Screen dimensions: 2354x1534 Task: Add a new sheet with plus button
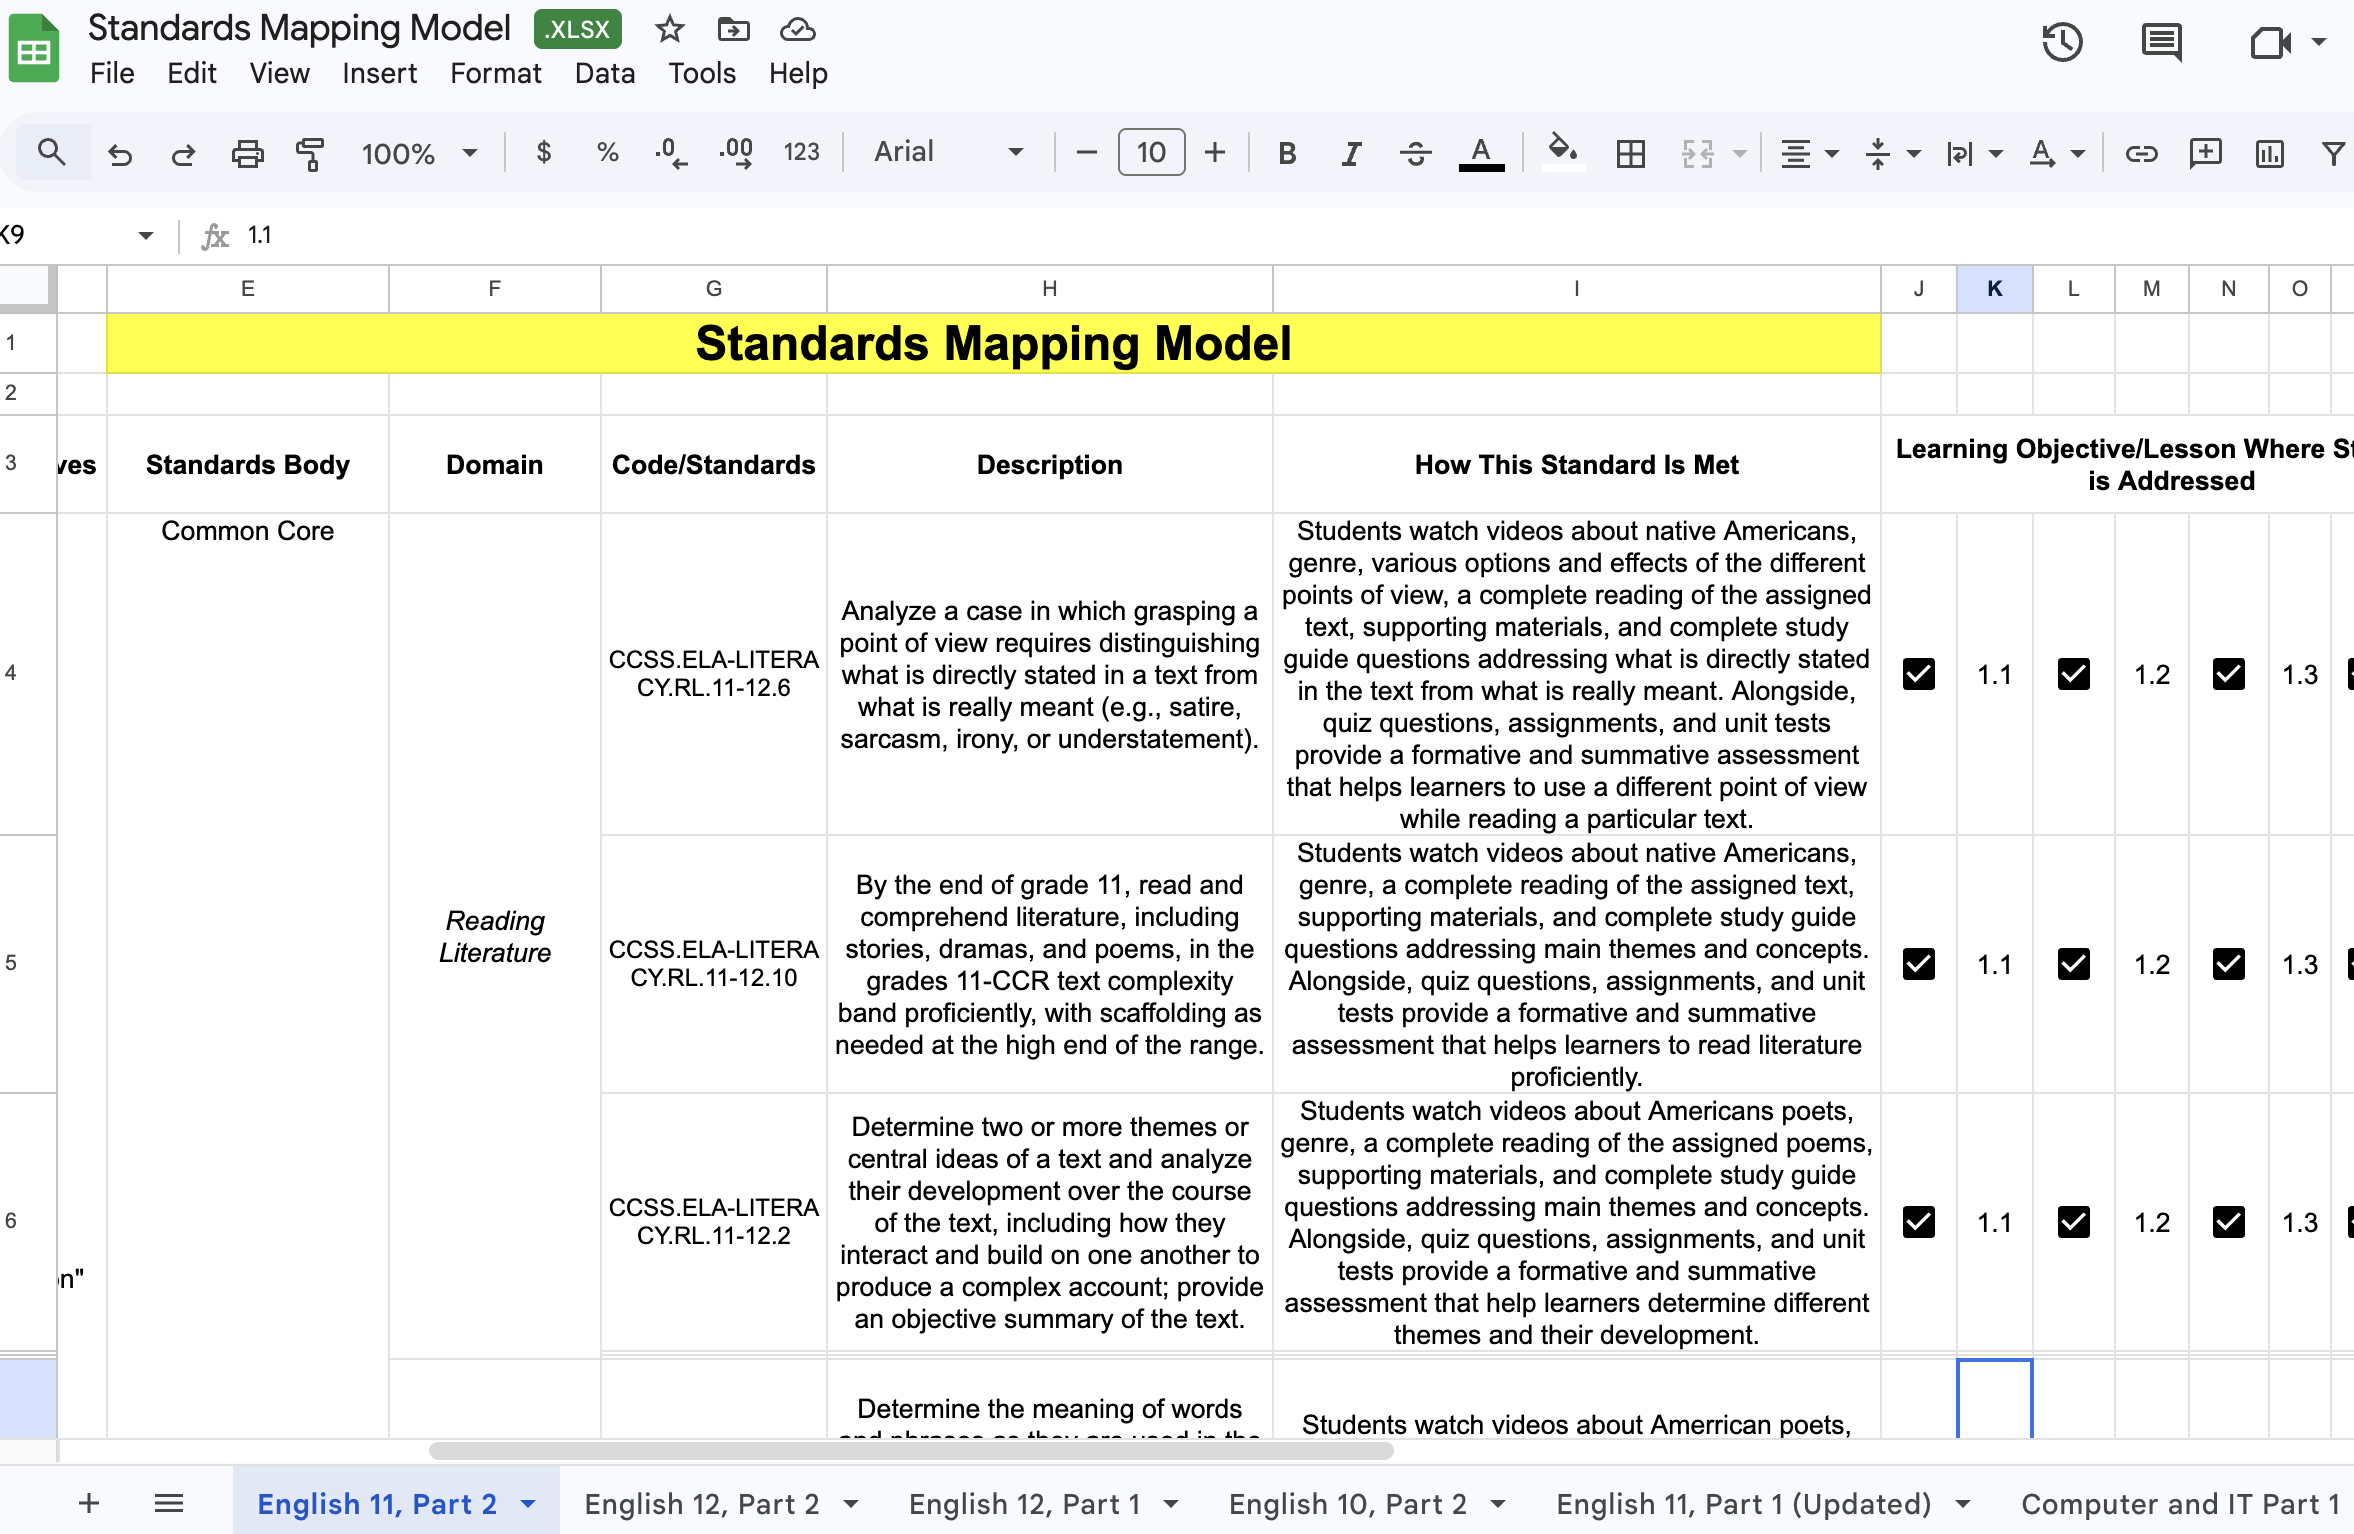pyautogui.click(x=89, y=1503)
